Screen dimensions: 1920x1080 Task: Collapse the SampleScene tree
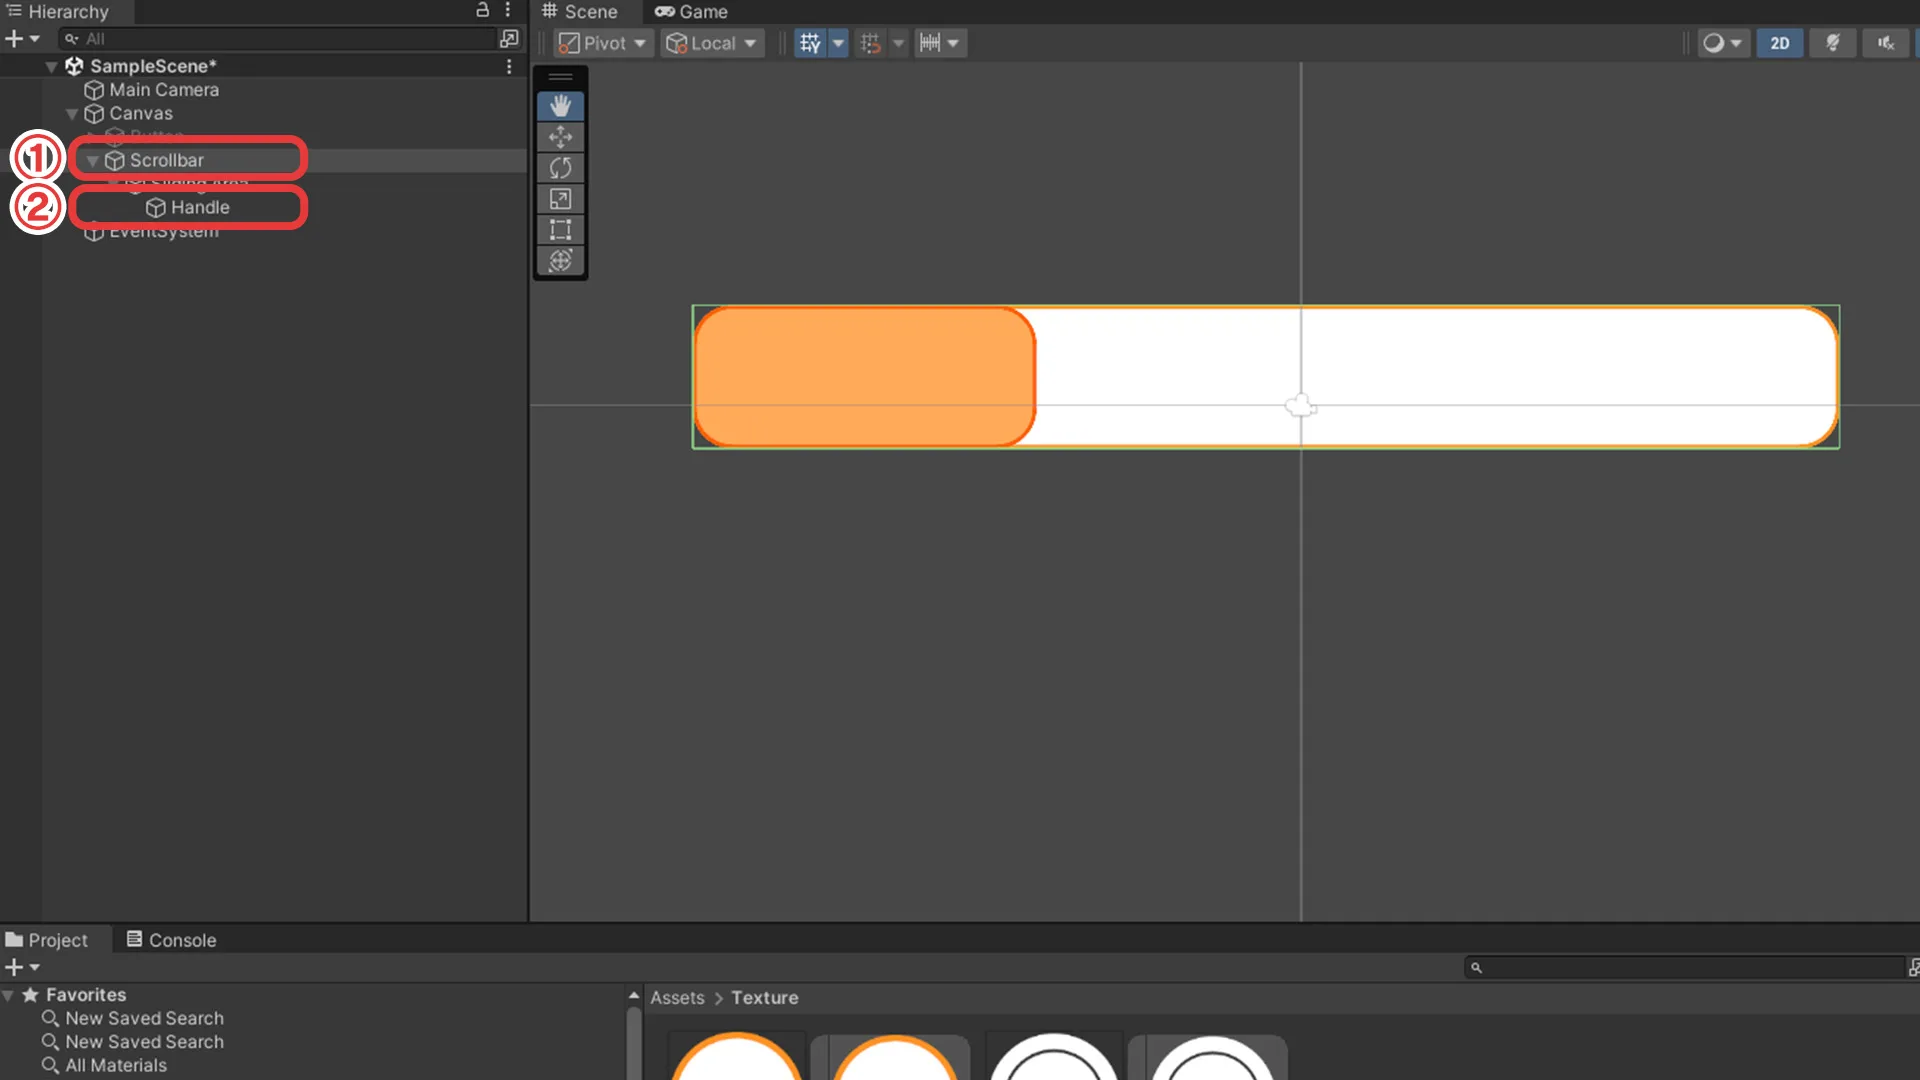tap(51, 67)
